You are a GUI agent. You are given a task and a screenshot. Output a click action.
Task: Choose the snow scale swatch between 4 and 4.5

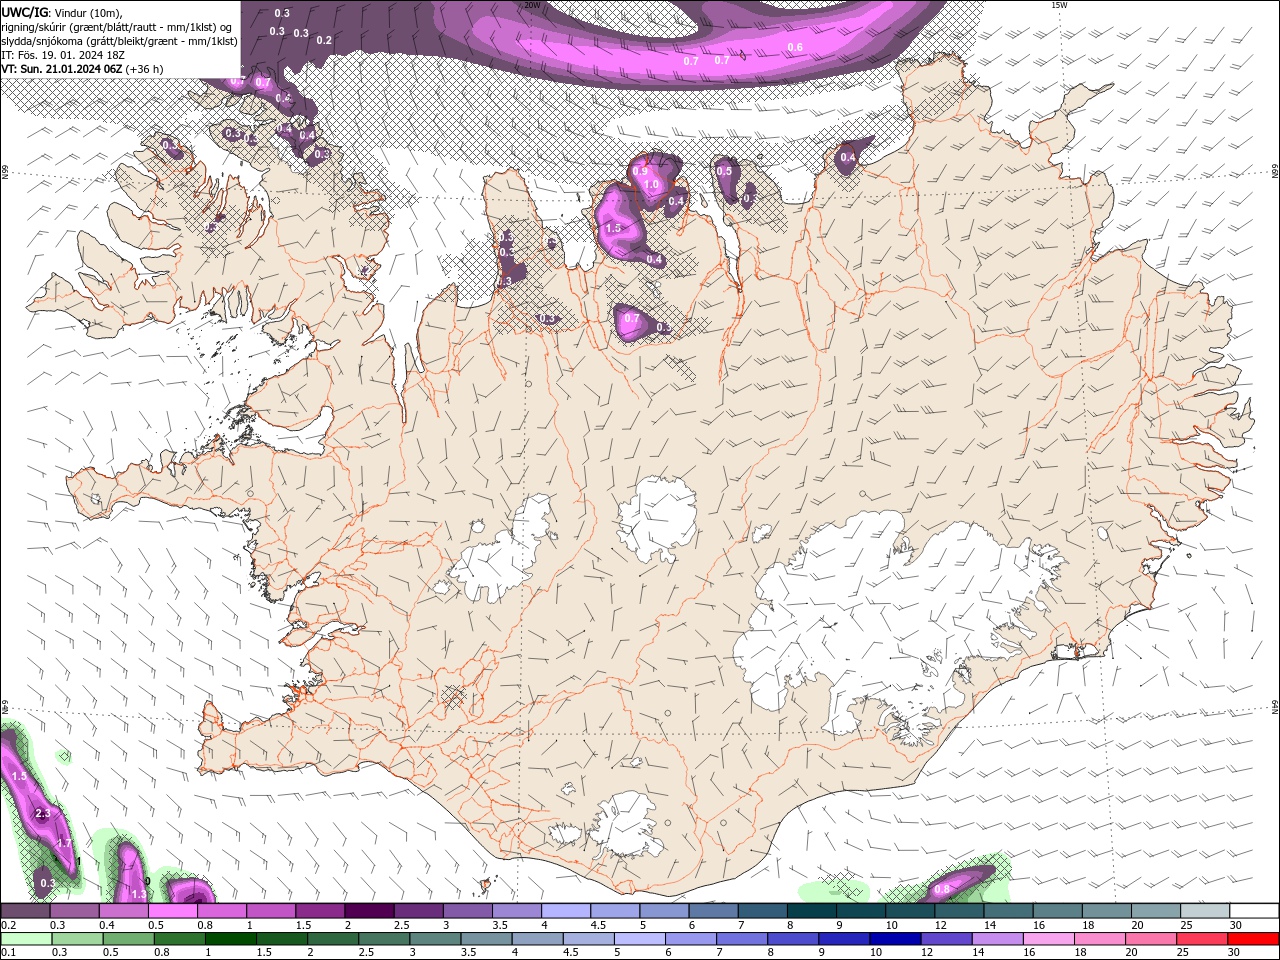566,911
